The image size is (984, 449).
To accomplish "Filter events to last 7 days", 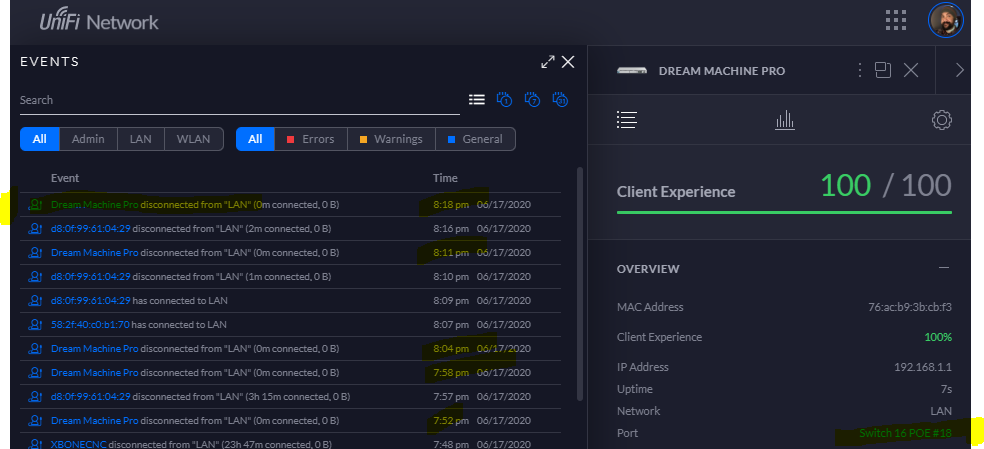I will (532, 100).
